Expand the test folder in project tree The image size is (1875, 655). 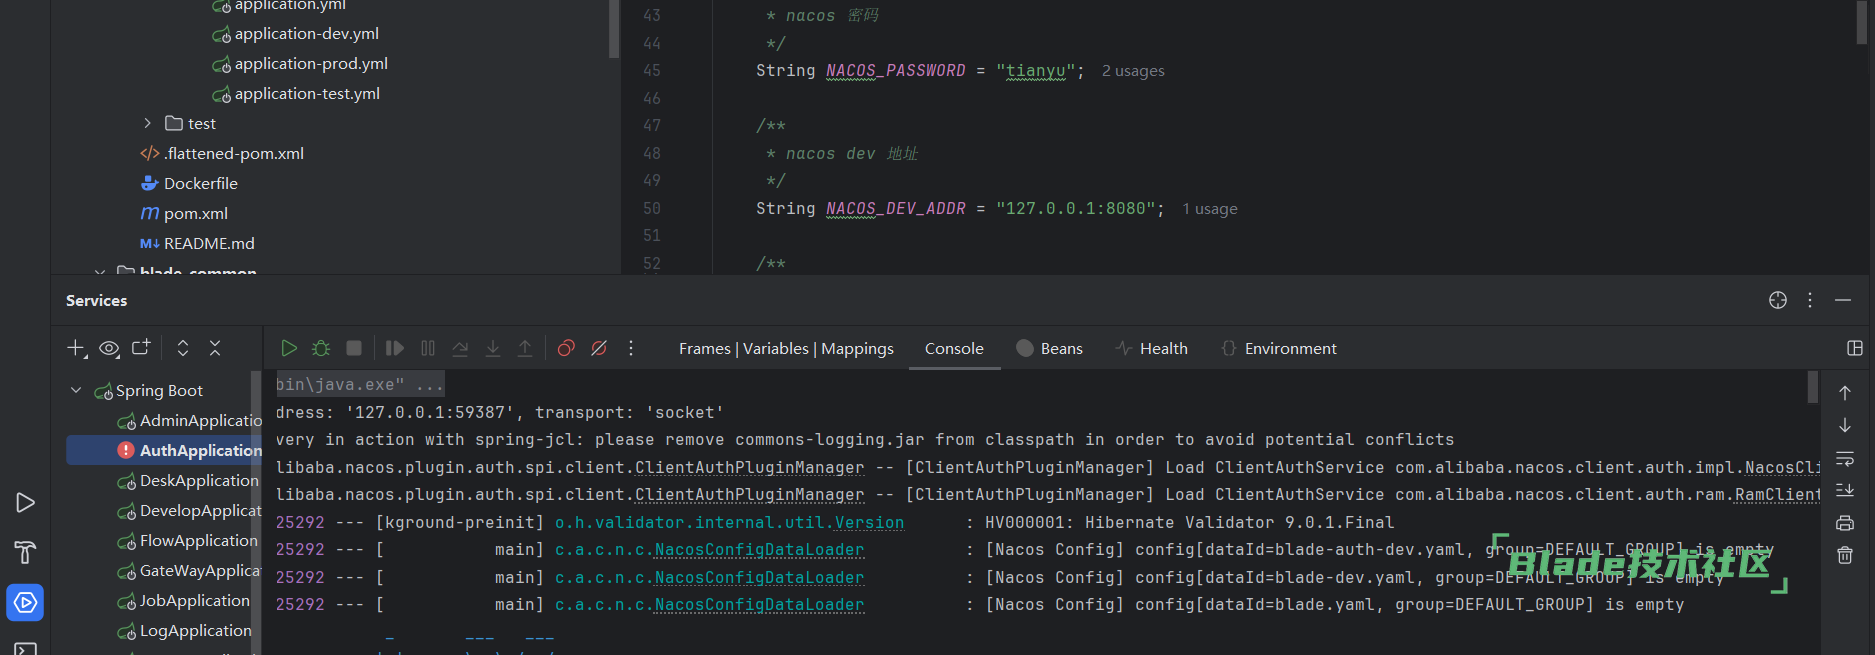[x=147, y=123]
